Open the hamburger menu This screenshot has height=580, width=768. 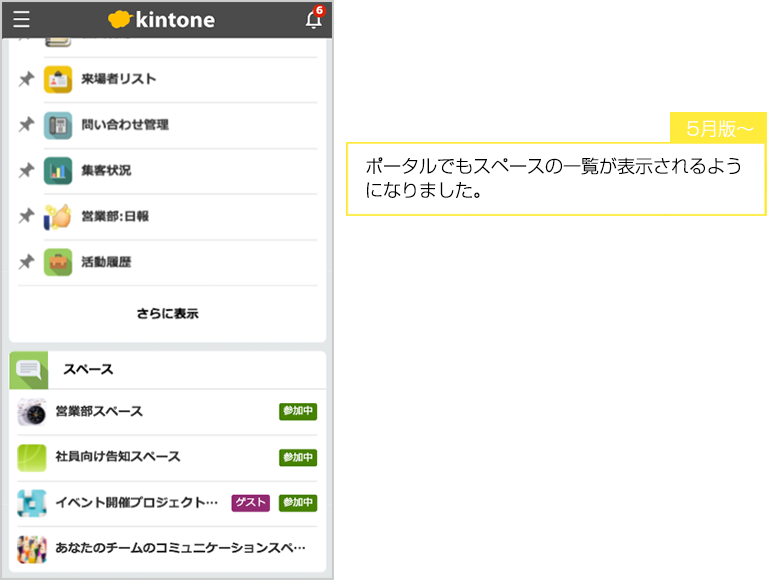[x=22, y=19]
